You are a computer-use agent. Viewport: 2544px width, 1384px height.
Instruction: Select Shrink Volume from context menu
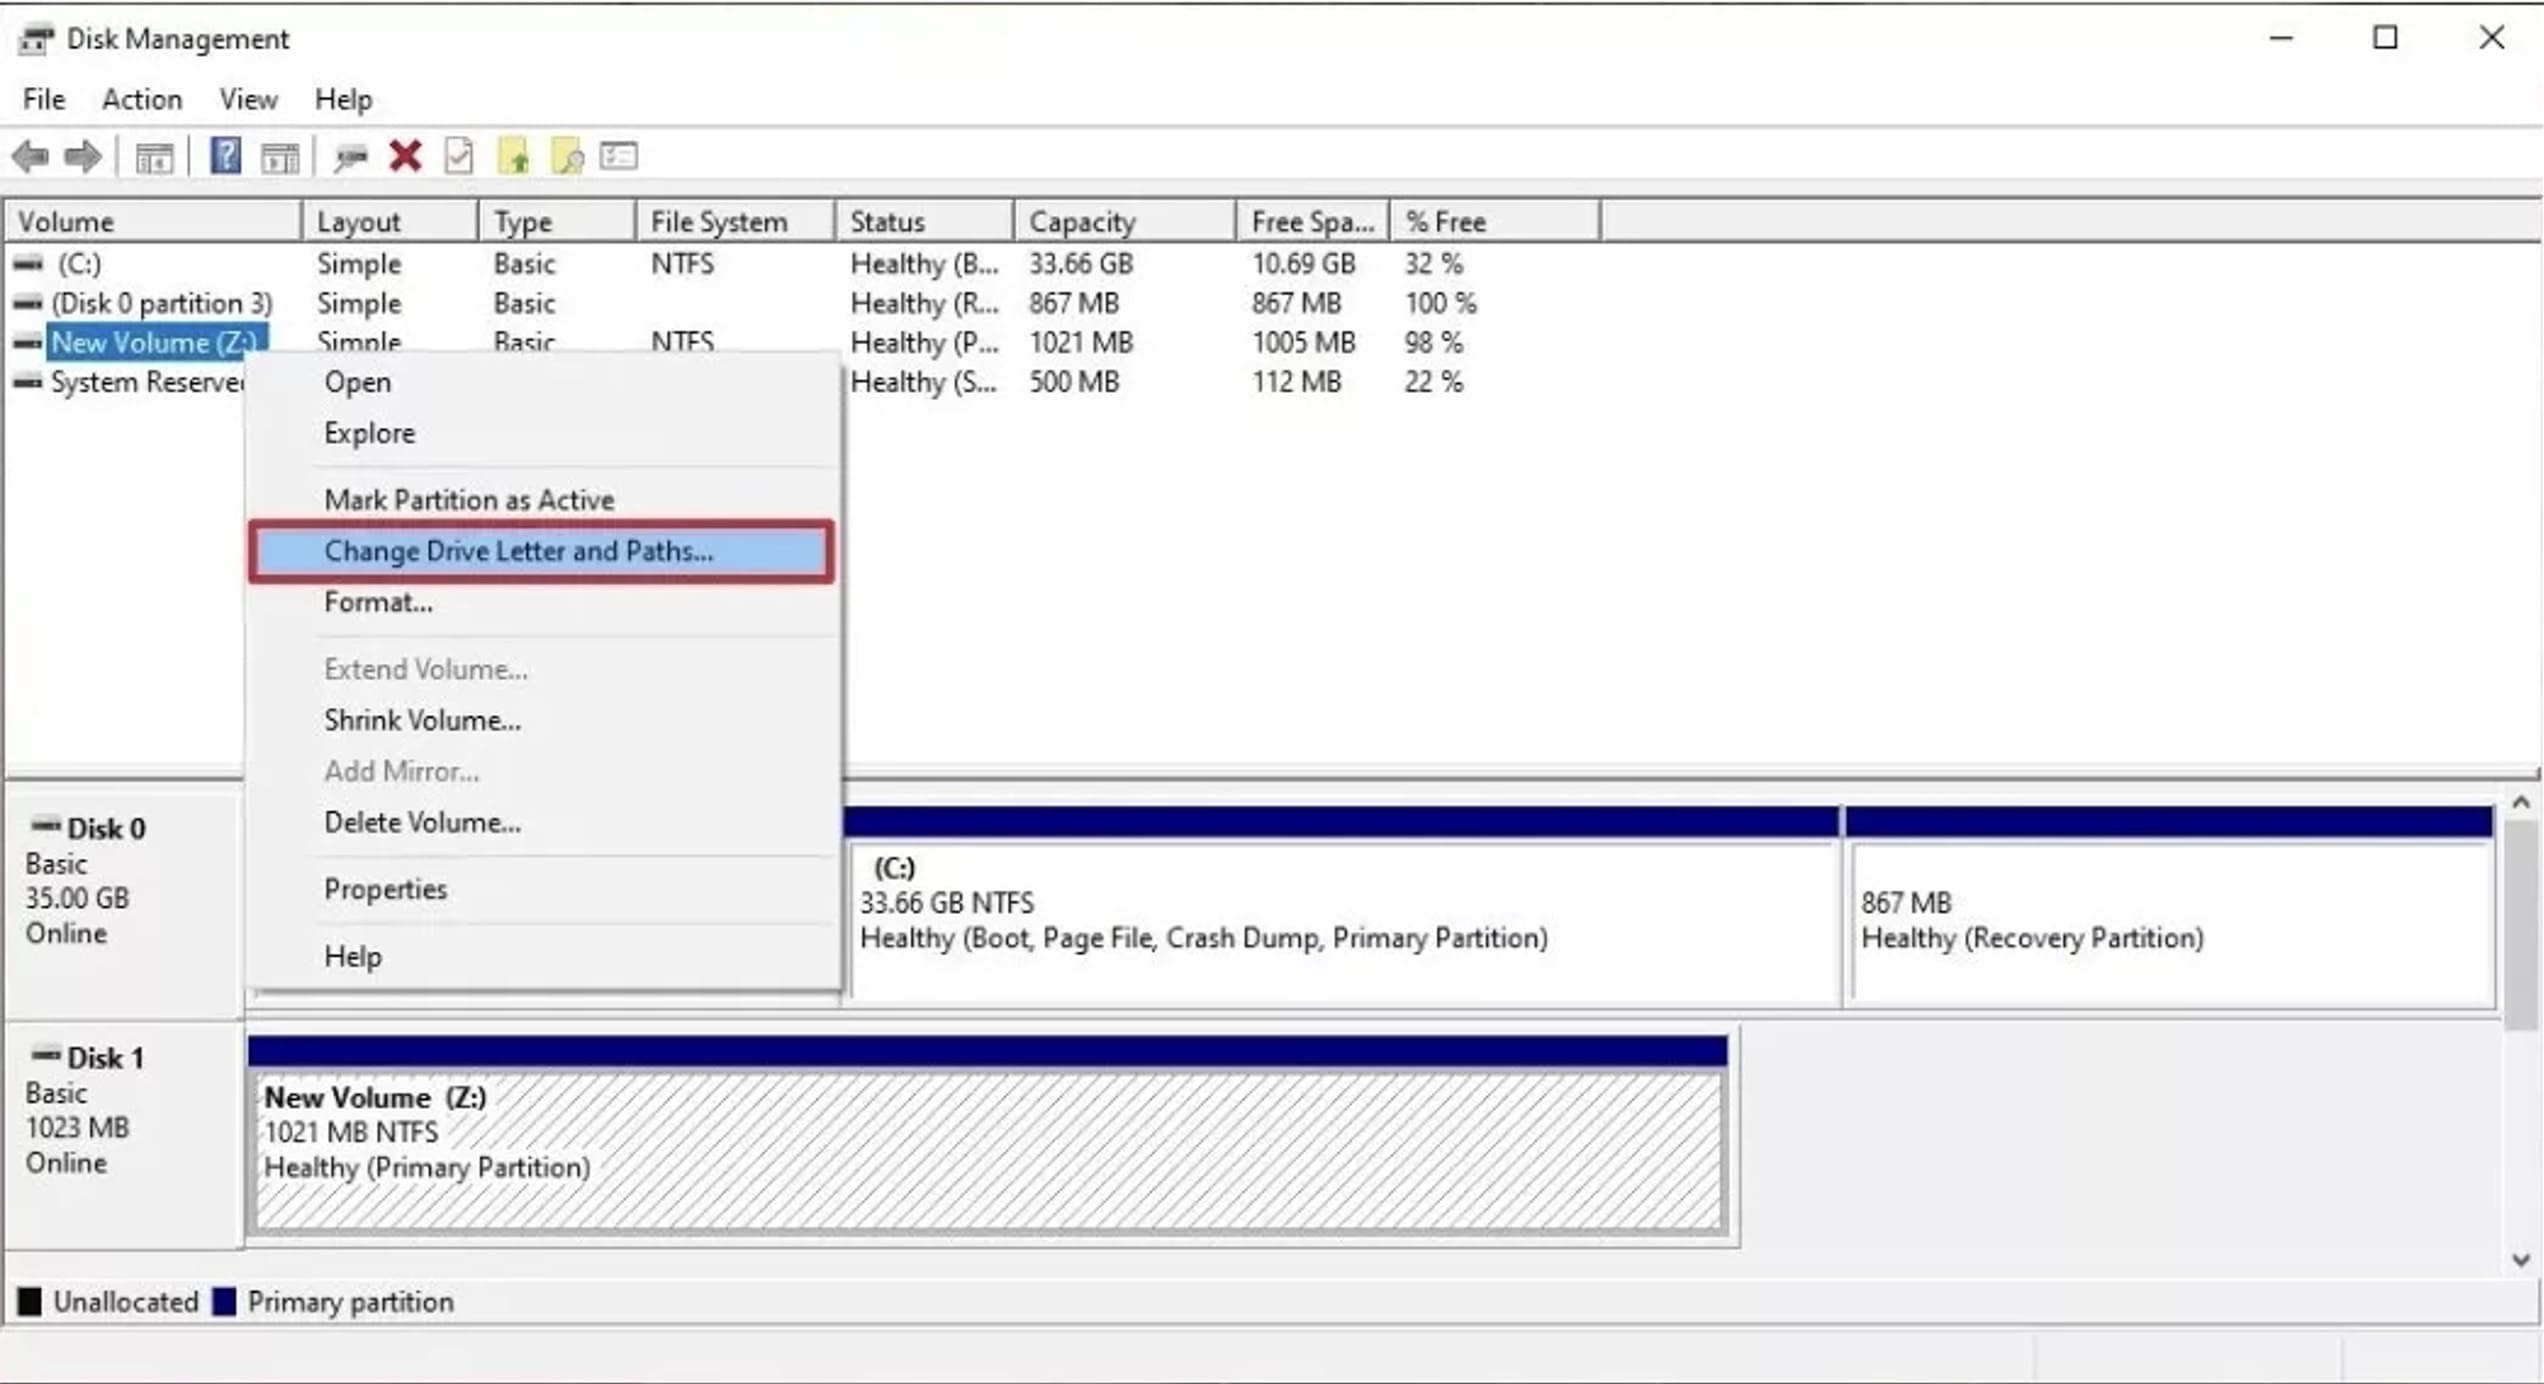(422, 720)
